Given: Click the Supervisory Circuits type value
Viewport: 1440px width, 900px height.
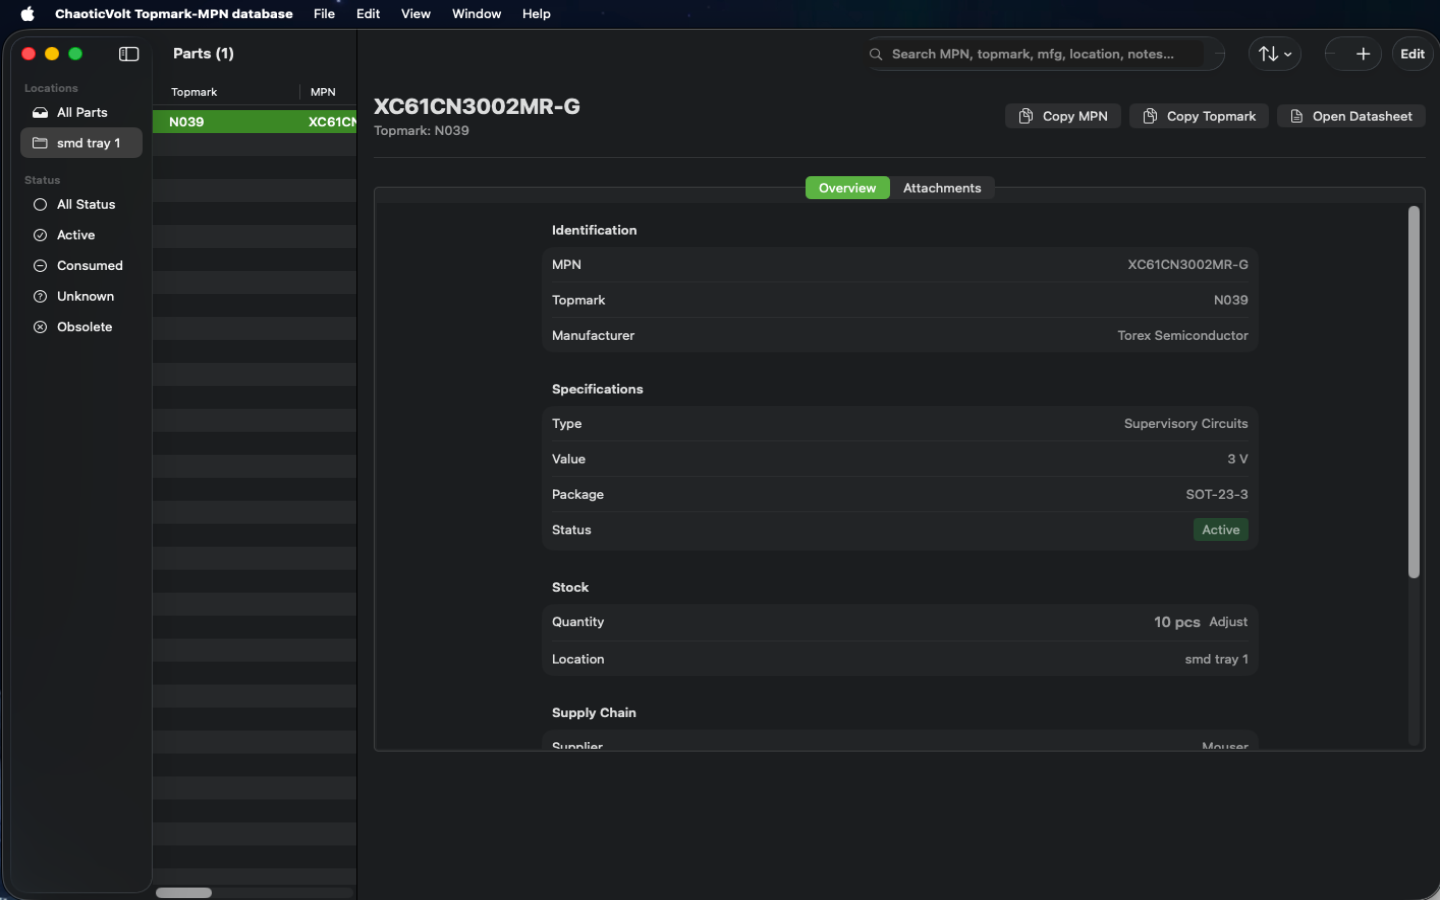Looking at the screenshot, I should click(x=1186, y=424).
